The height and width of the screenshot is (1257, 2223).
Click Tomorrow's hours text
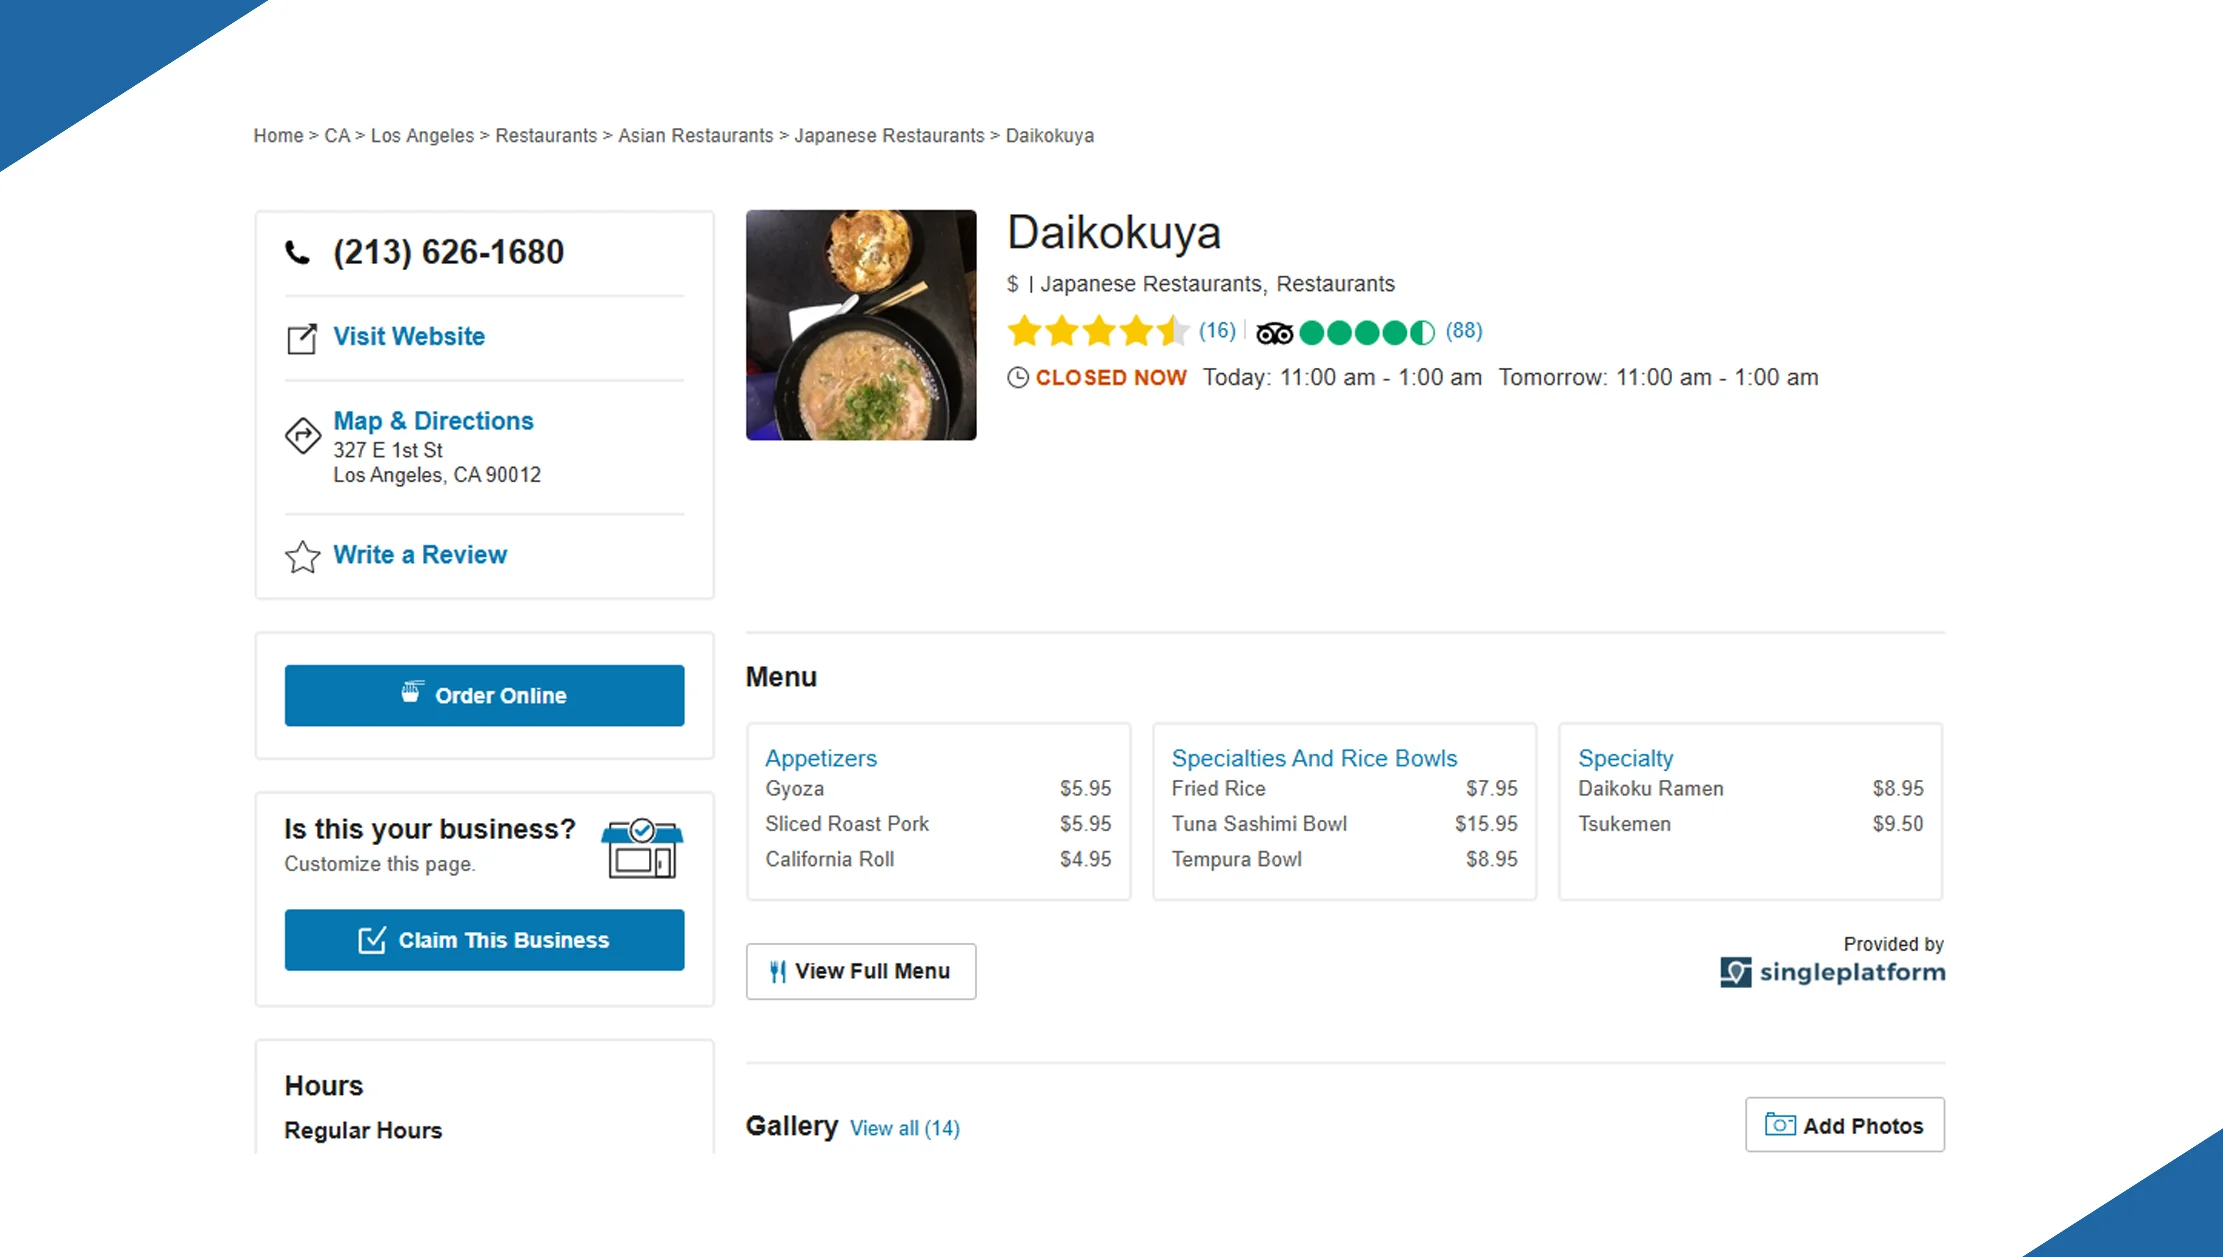coord(1658,378)
